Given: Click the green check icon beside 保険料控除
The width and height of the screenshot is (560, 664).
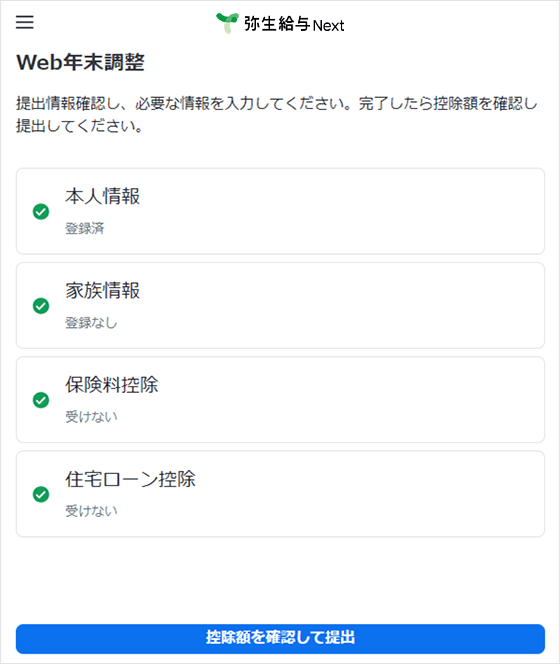Looking at the screenshot, I should 41,400.
